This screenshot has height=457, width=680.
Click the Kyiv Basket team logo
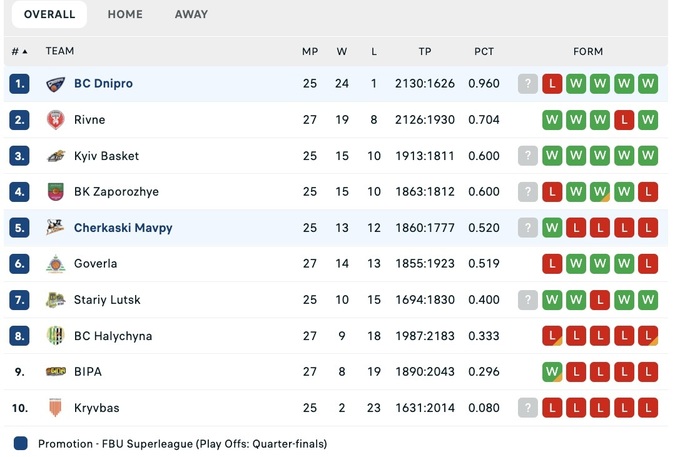click(x=55, y=156)
